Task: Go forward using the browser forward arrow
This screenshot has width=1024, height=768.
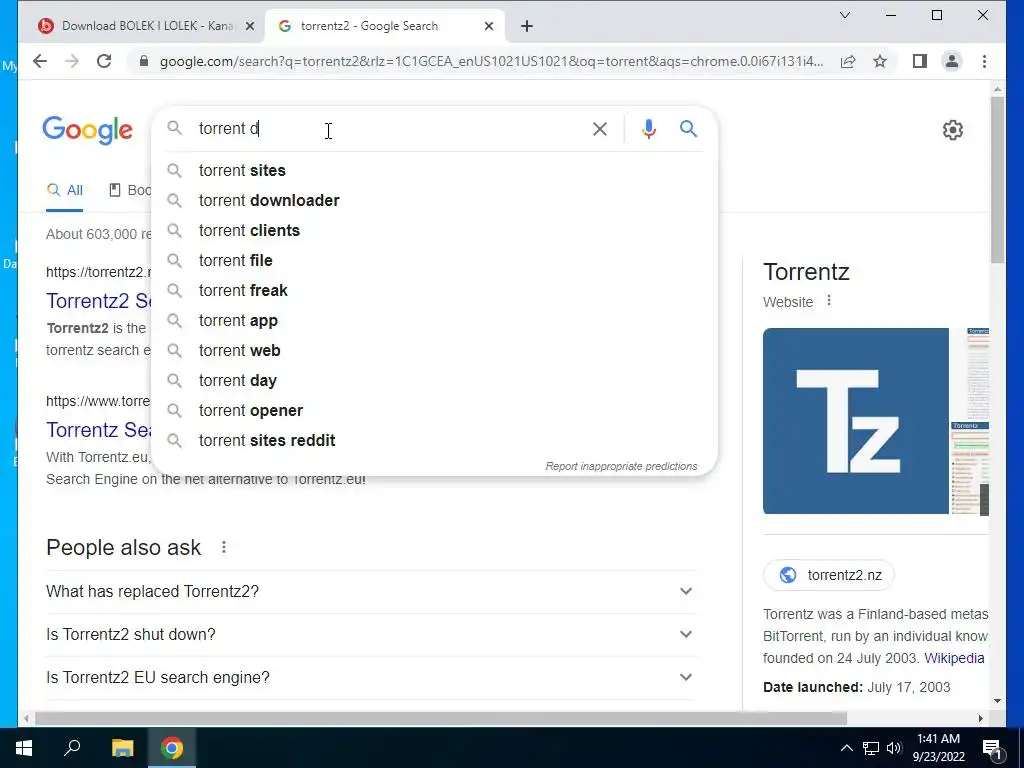Action: (72, 61)
